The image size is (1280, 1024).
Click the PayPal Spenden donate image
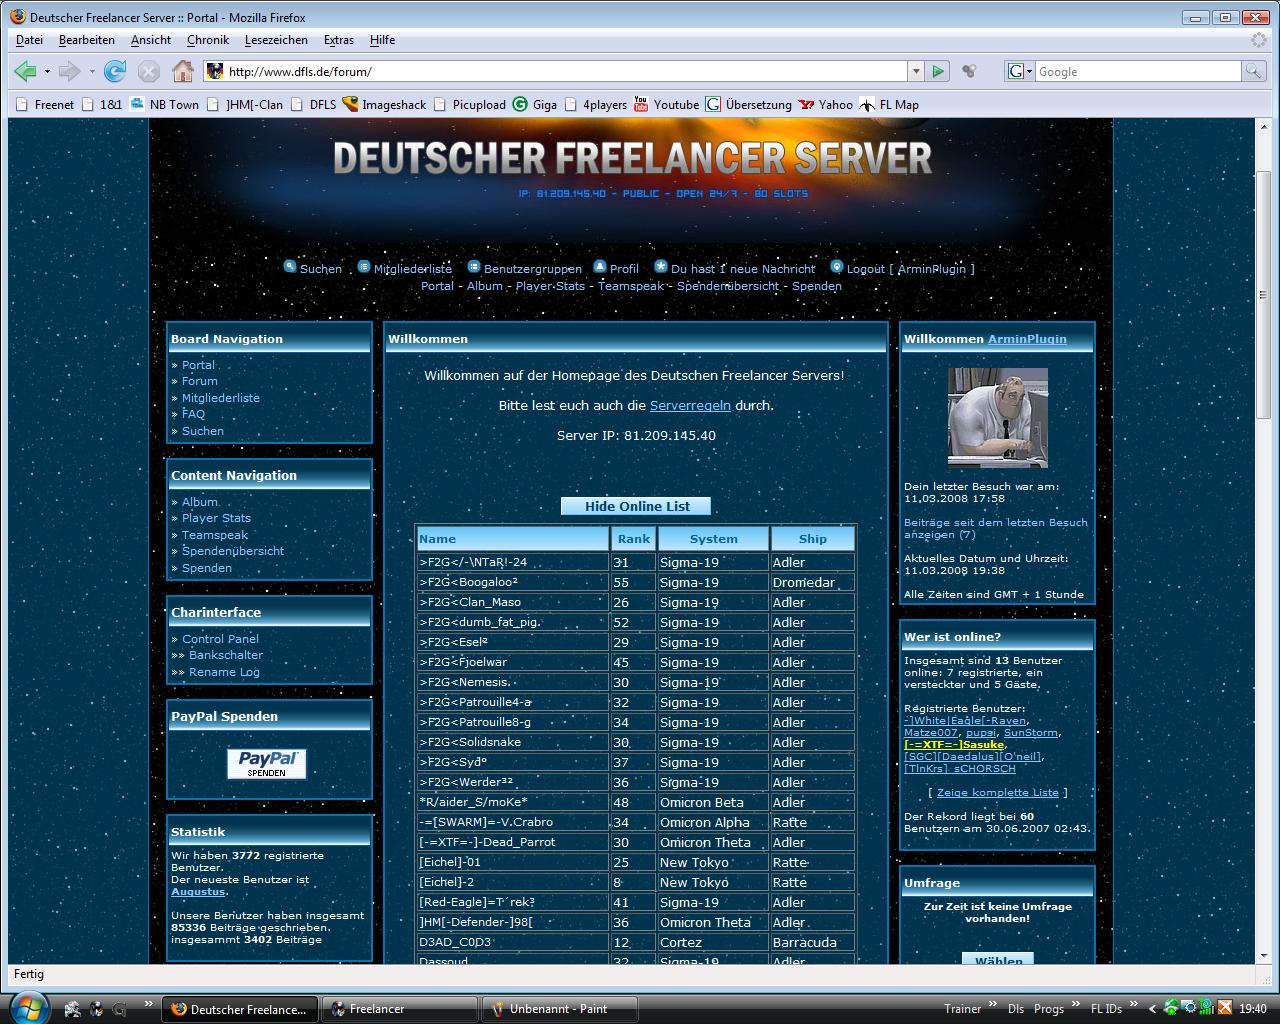coord(266,763)
